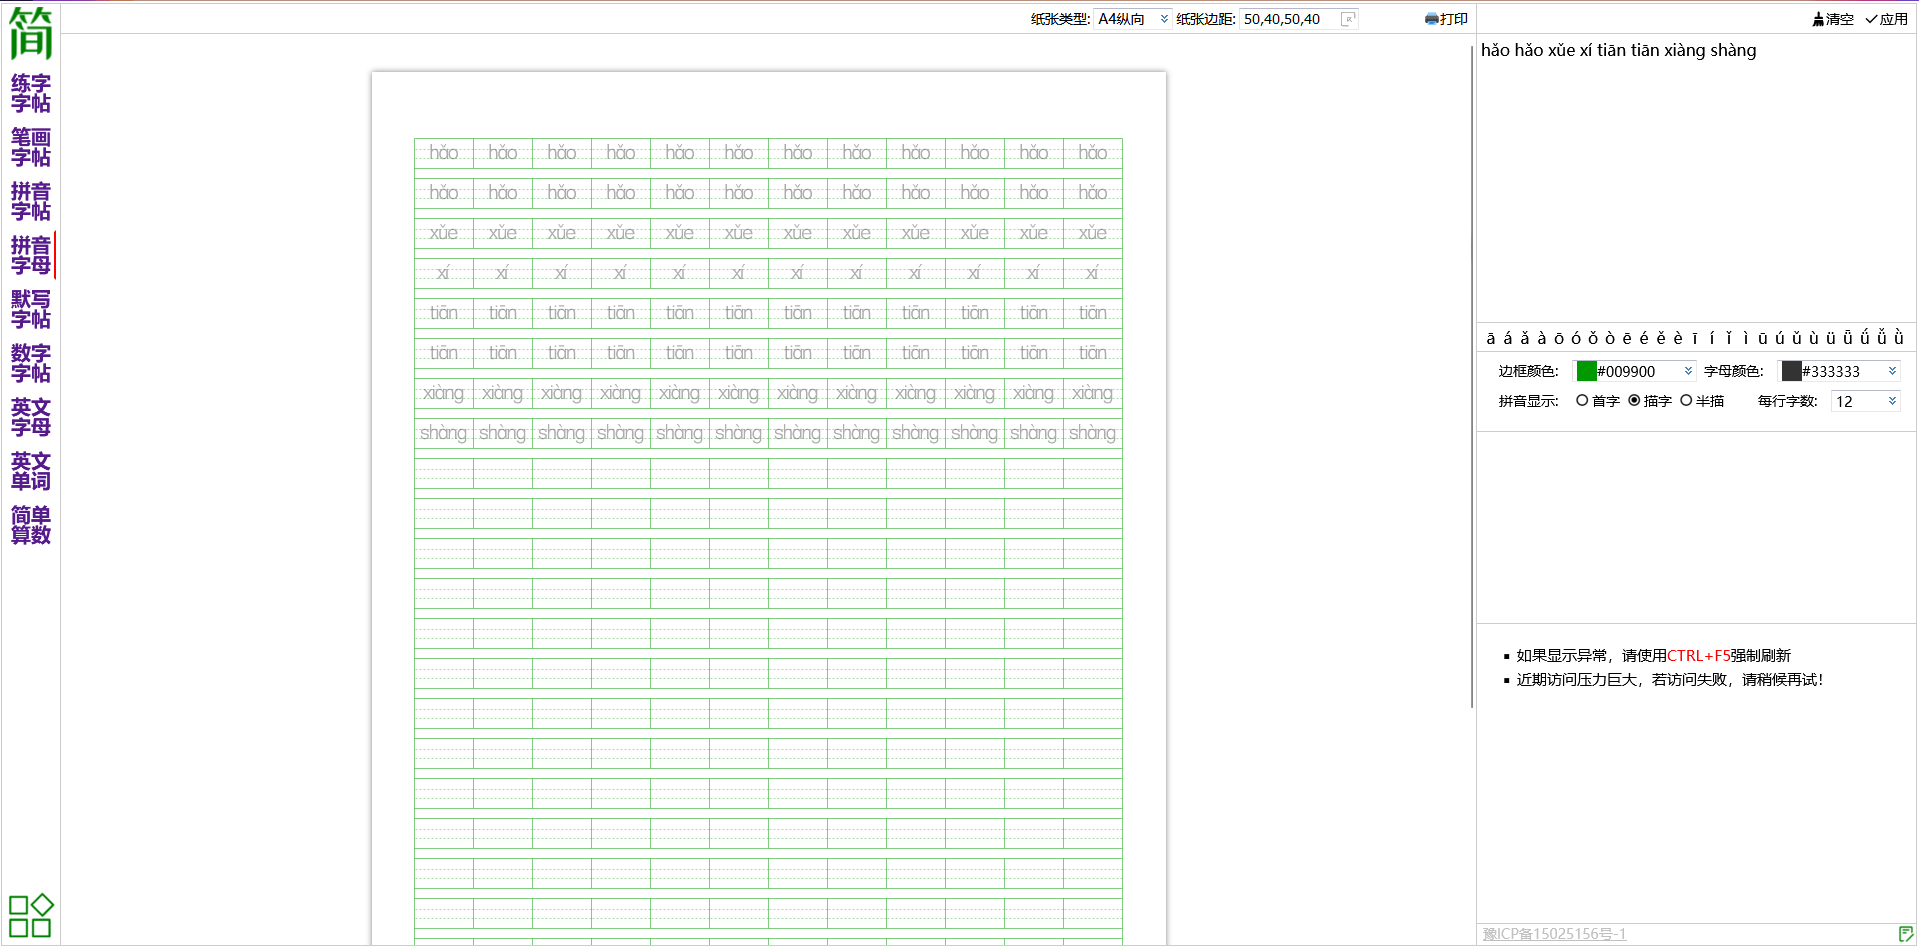Insert the ā tone character

click(1490, 338)
